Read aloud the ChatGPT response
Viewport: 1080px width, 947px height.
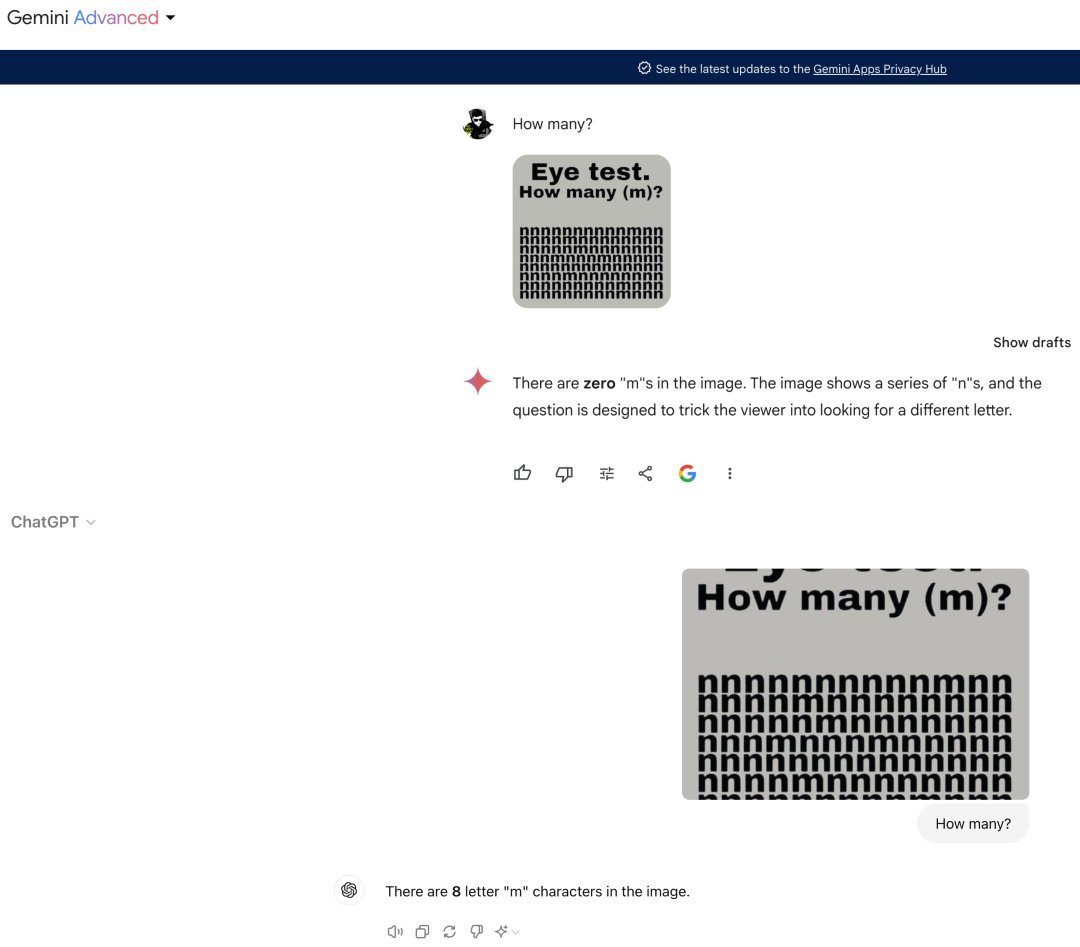[395, 932]
